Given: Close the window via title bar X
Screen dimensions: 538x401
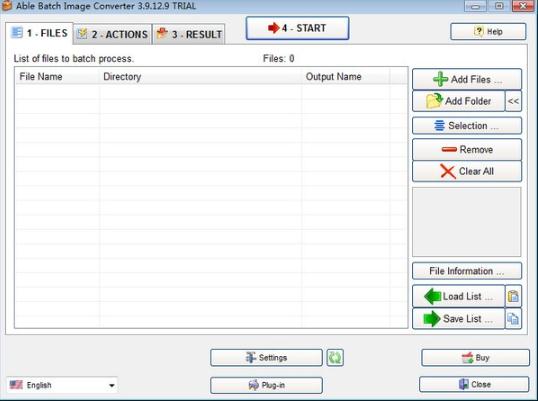Looking at the screenshot, I should point(523,6).
